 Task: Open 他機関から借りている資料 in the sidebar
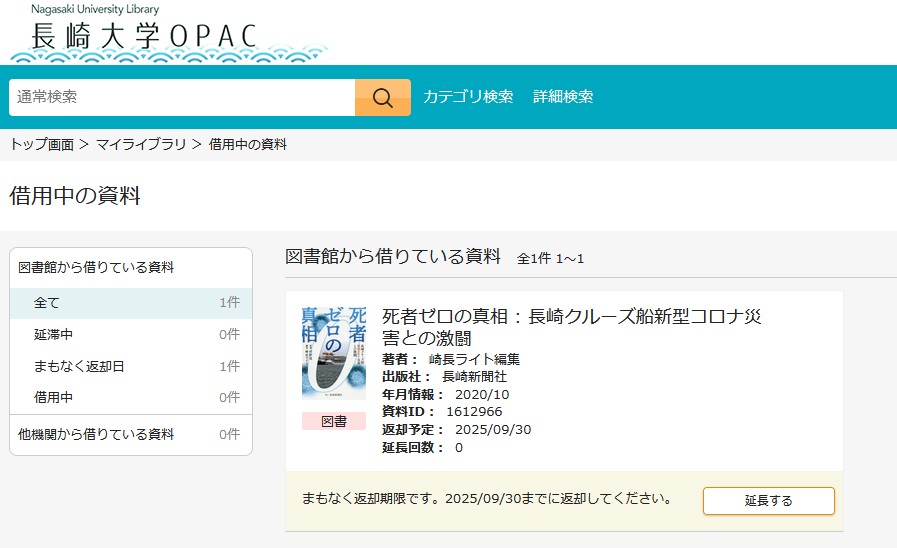(x=96, y=434)
